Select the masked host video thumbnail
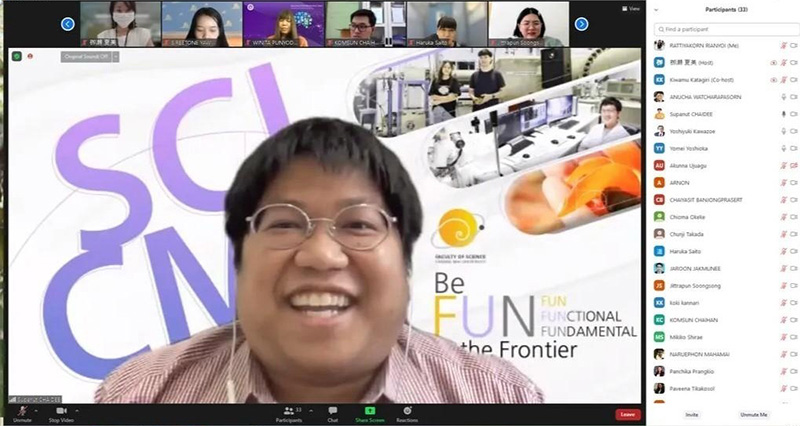Image resolution: width=800 pixels, height=426 pixels. 120,24
